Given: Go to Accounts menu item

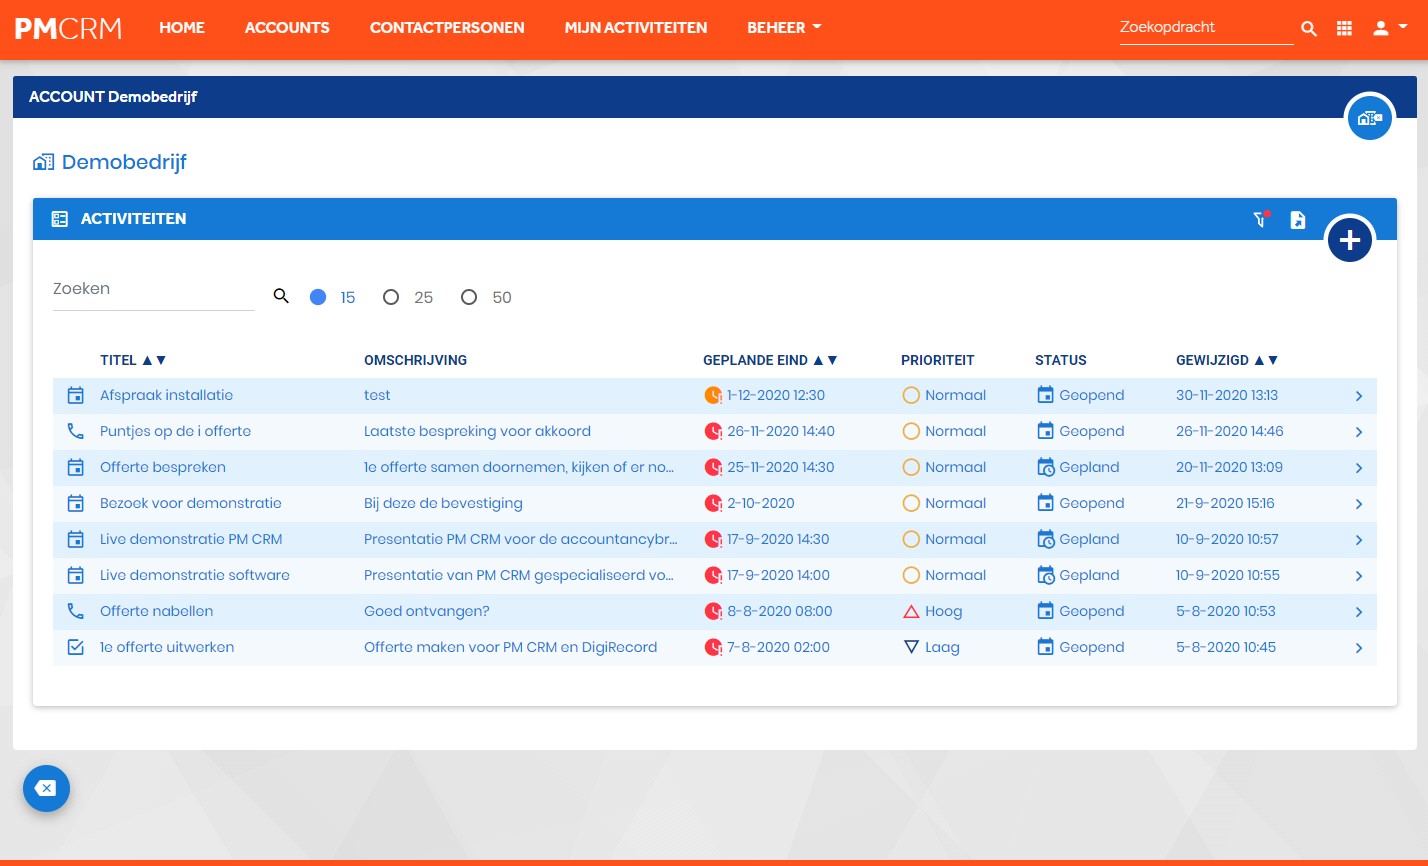Looking at the screenshot, I should (287, 28).
